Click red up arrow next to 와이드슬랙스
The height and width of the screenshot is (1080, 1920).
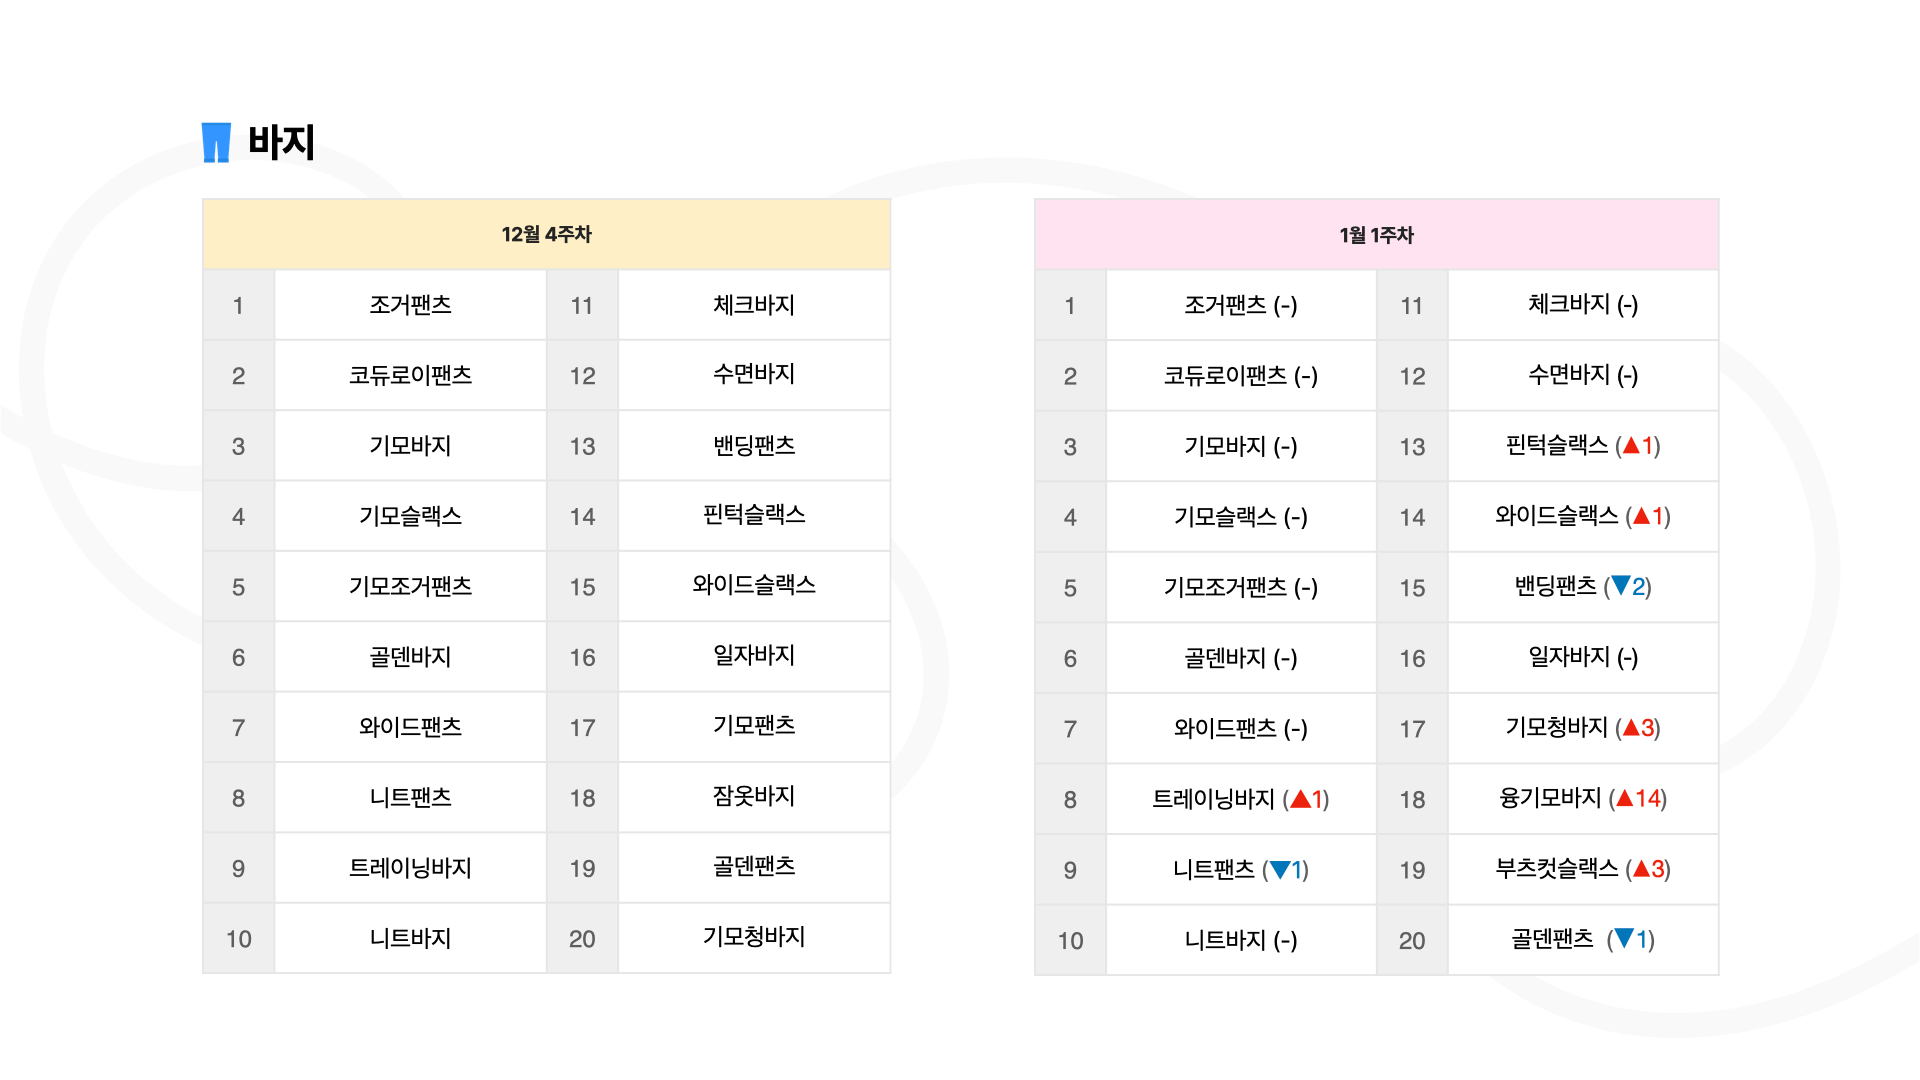point(1641,516)
